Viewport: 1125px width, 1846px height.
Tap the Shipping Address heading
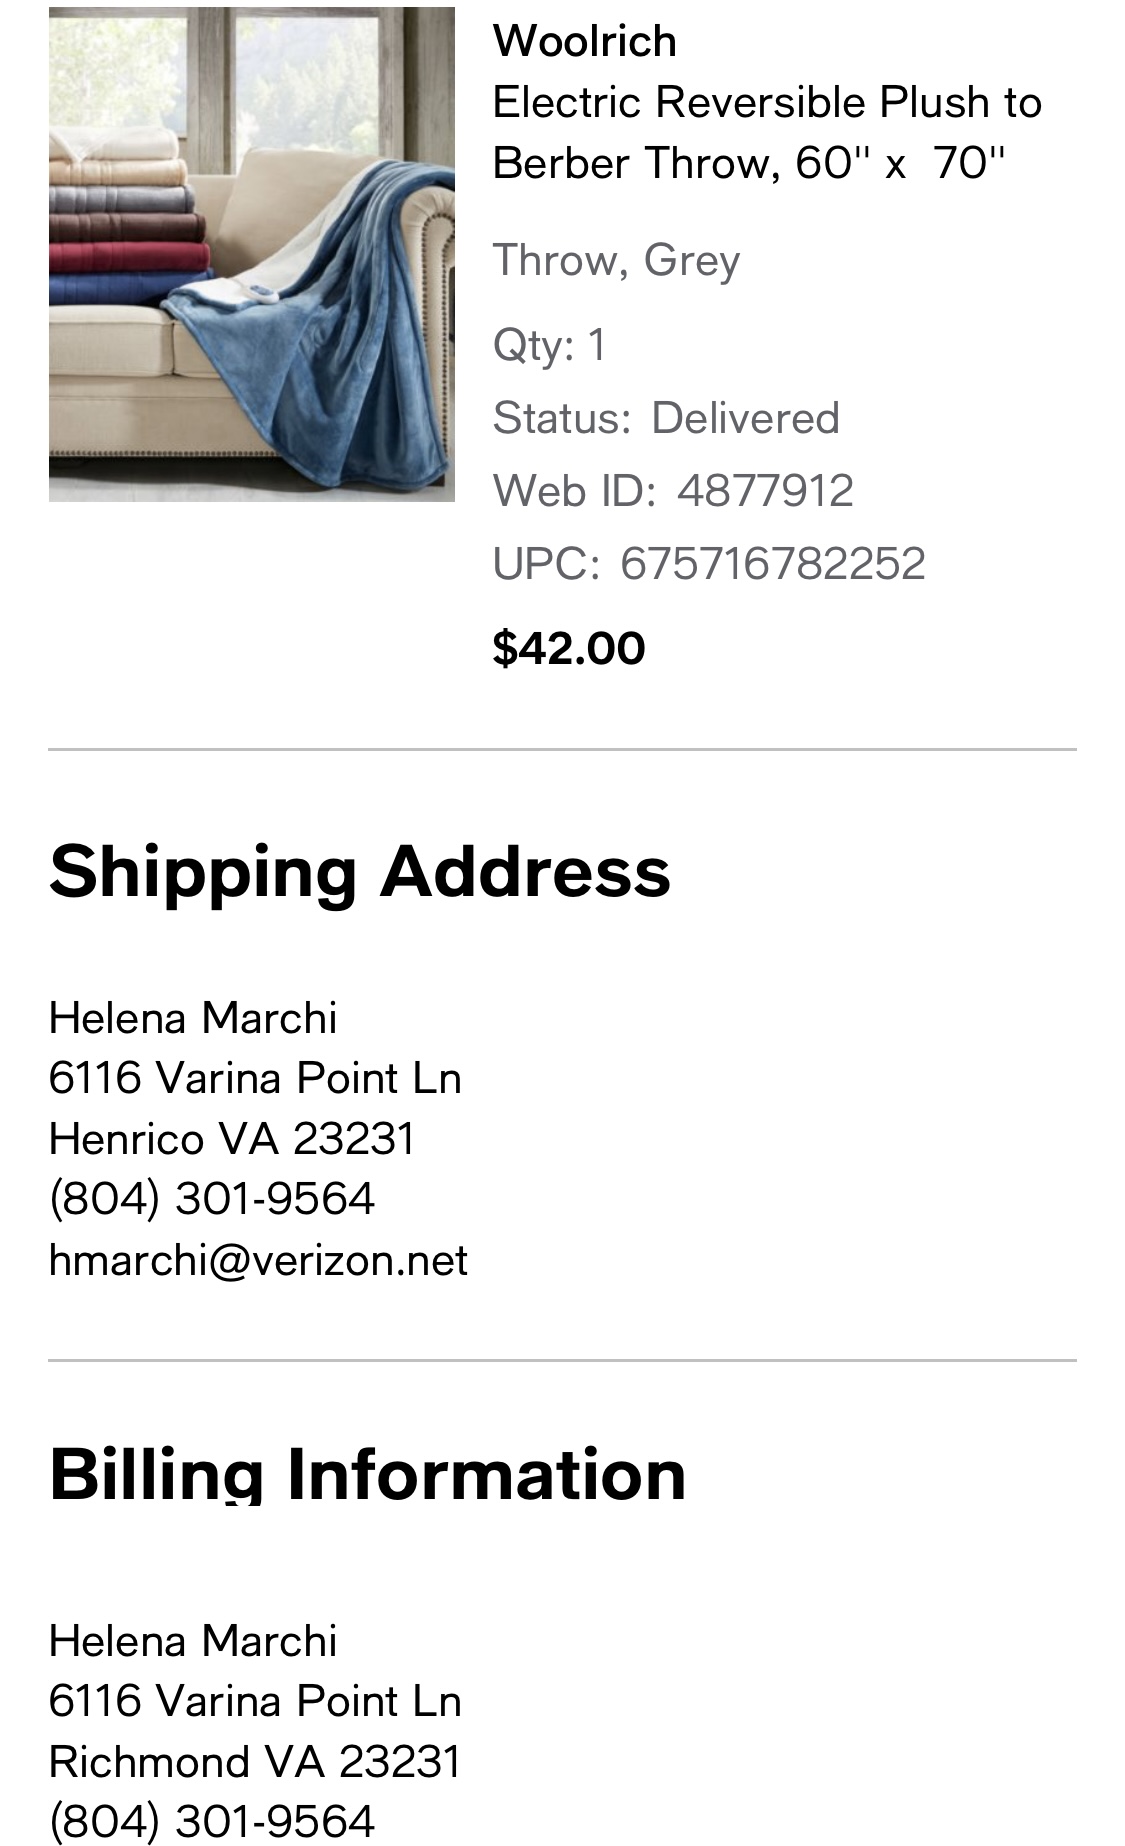click(360, 871)
